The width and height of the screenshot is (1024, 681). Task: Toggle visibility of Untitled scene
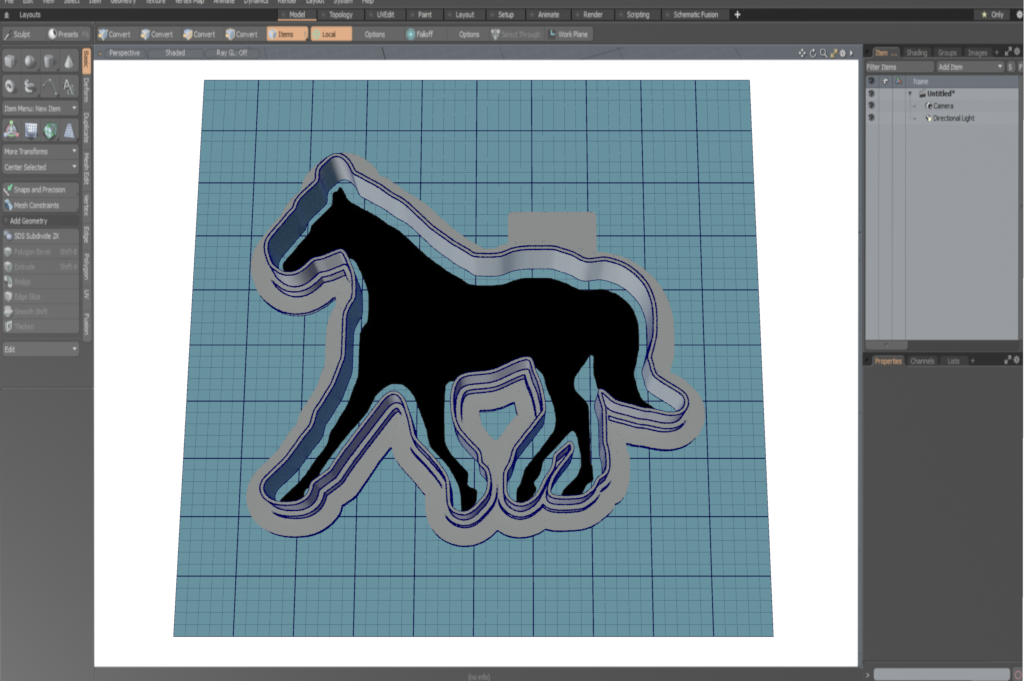click(871, 94)
